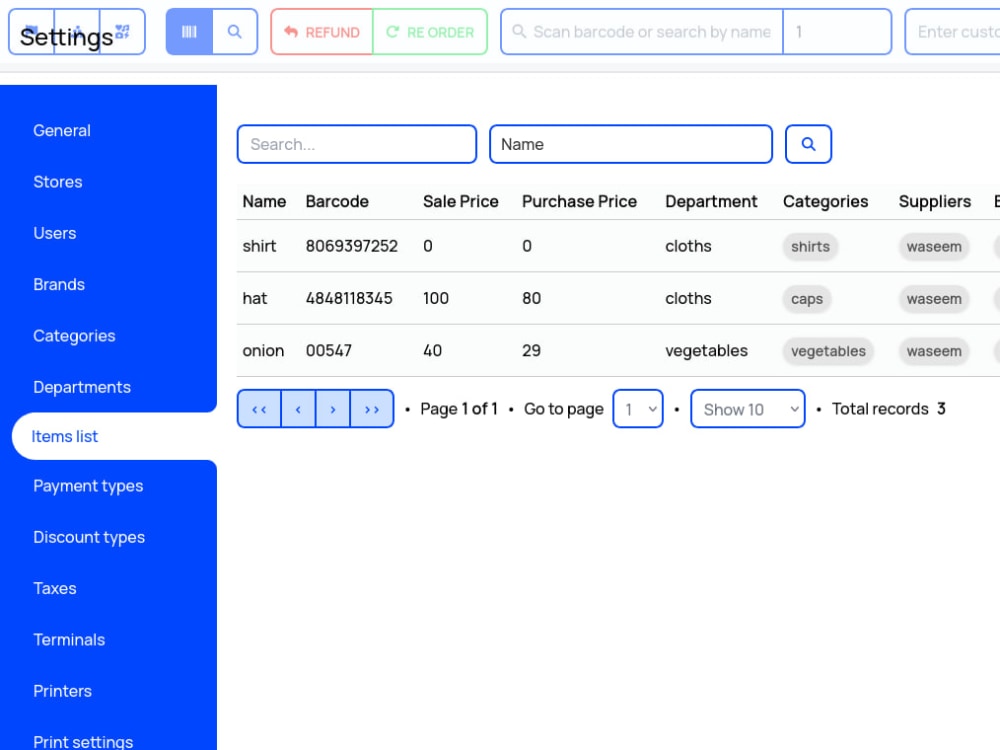This screenshot has height=750, width=1000.
Task: Click the Total records 3 label
Action: (888, 409)
